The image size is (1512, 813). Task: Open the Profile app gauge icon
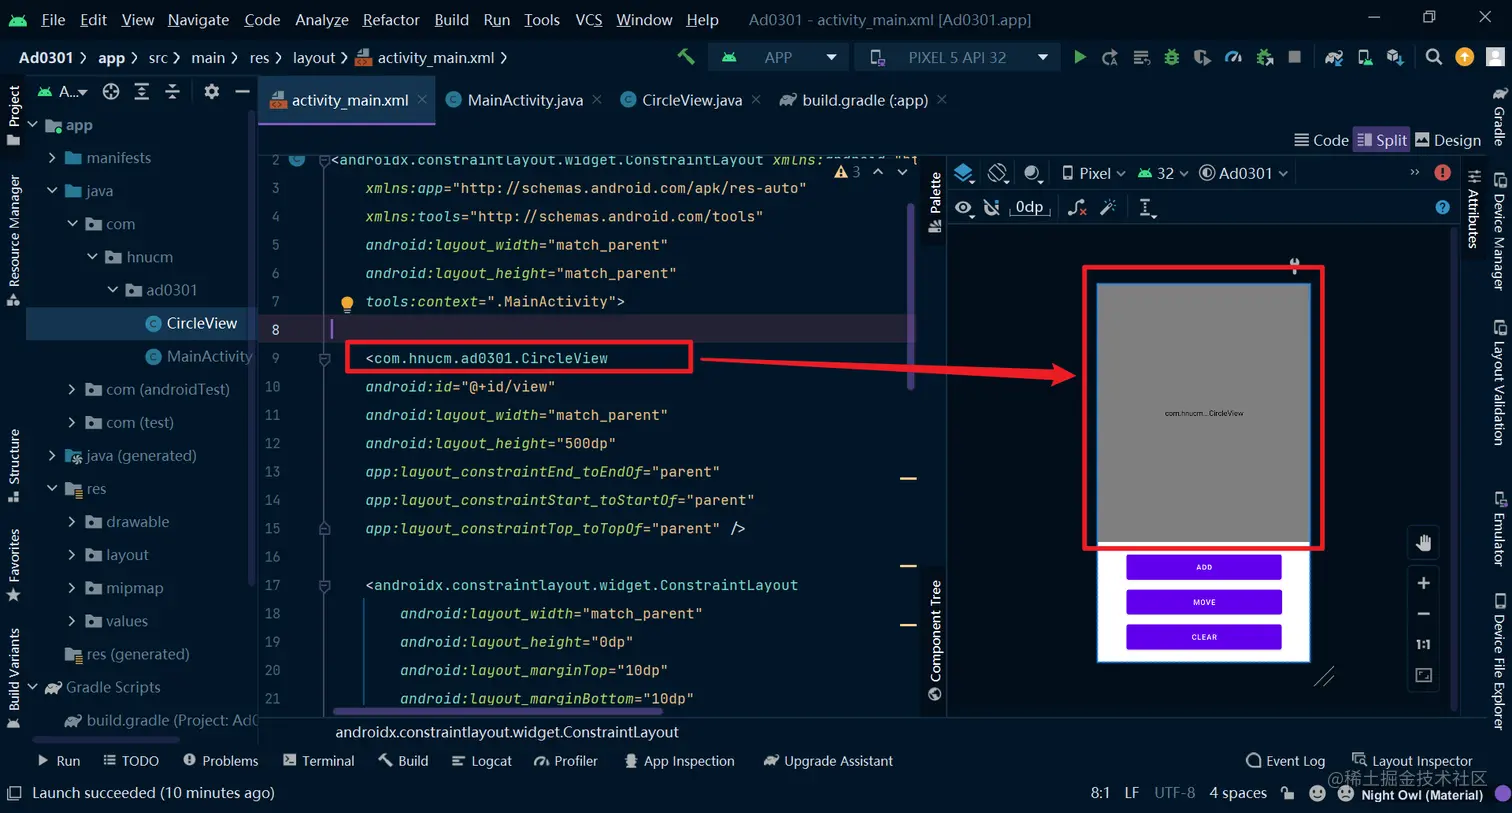tap(1233, 57)
